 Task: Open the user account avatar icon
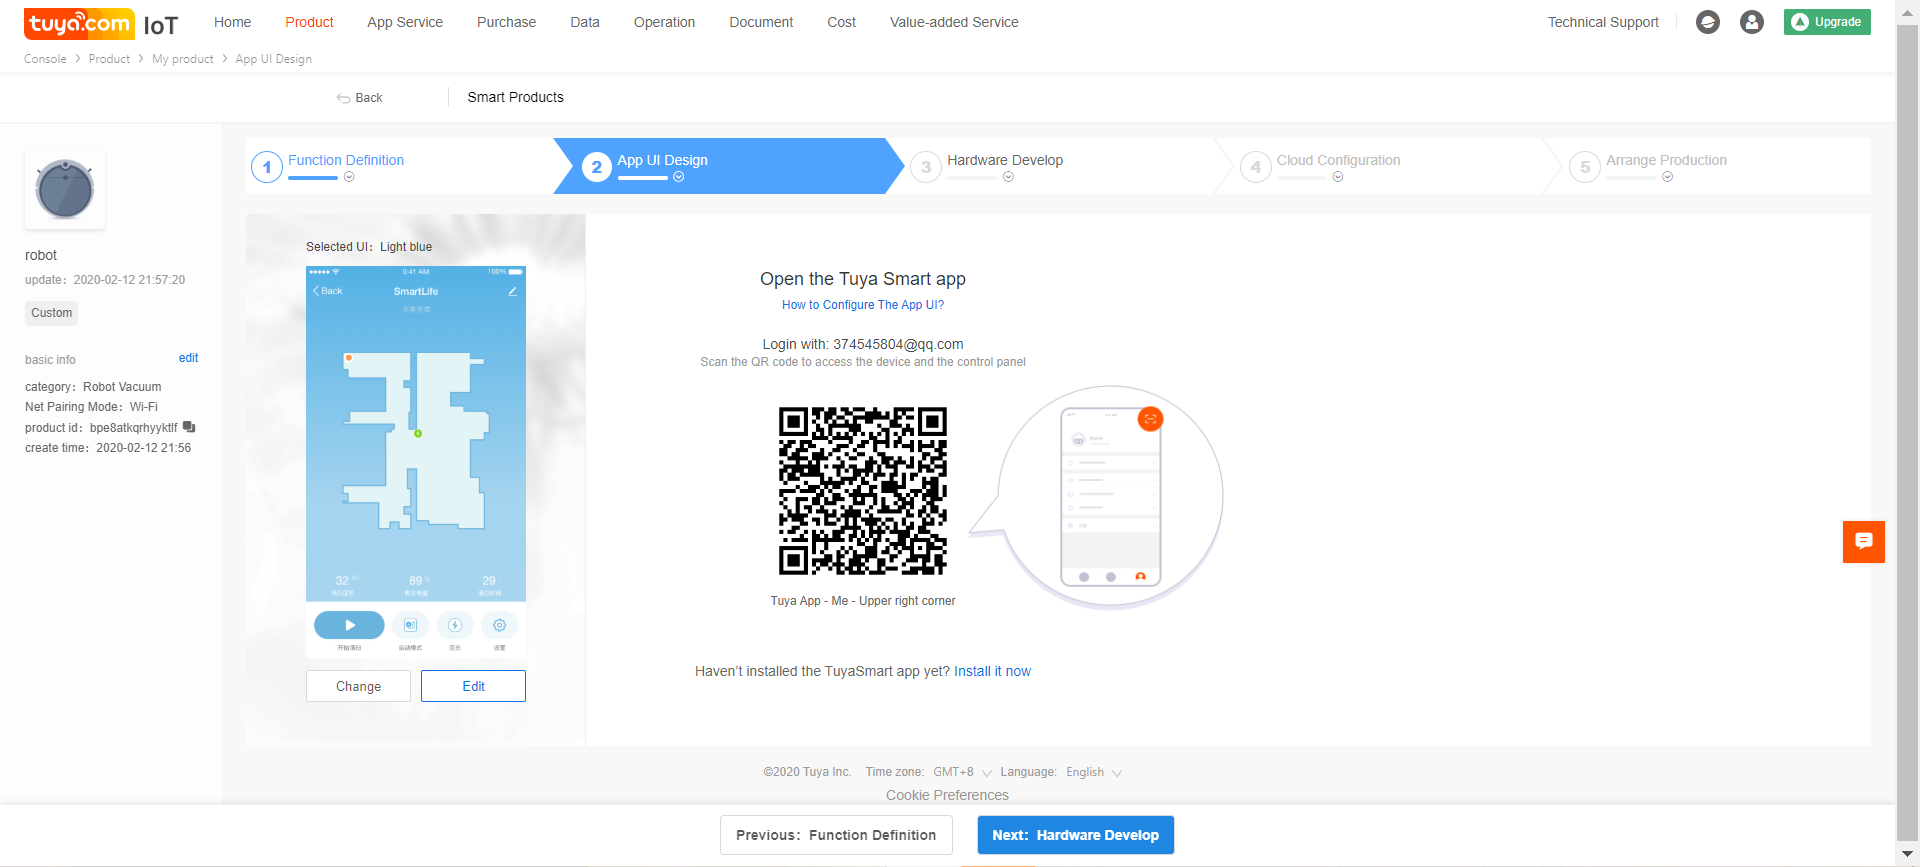point(1752,22)
